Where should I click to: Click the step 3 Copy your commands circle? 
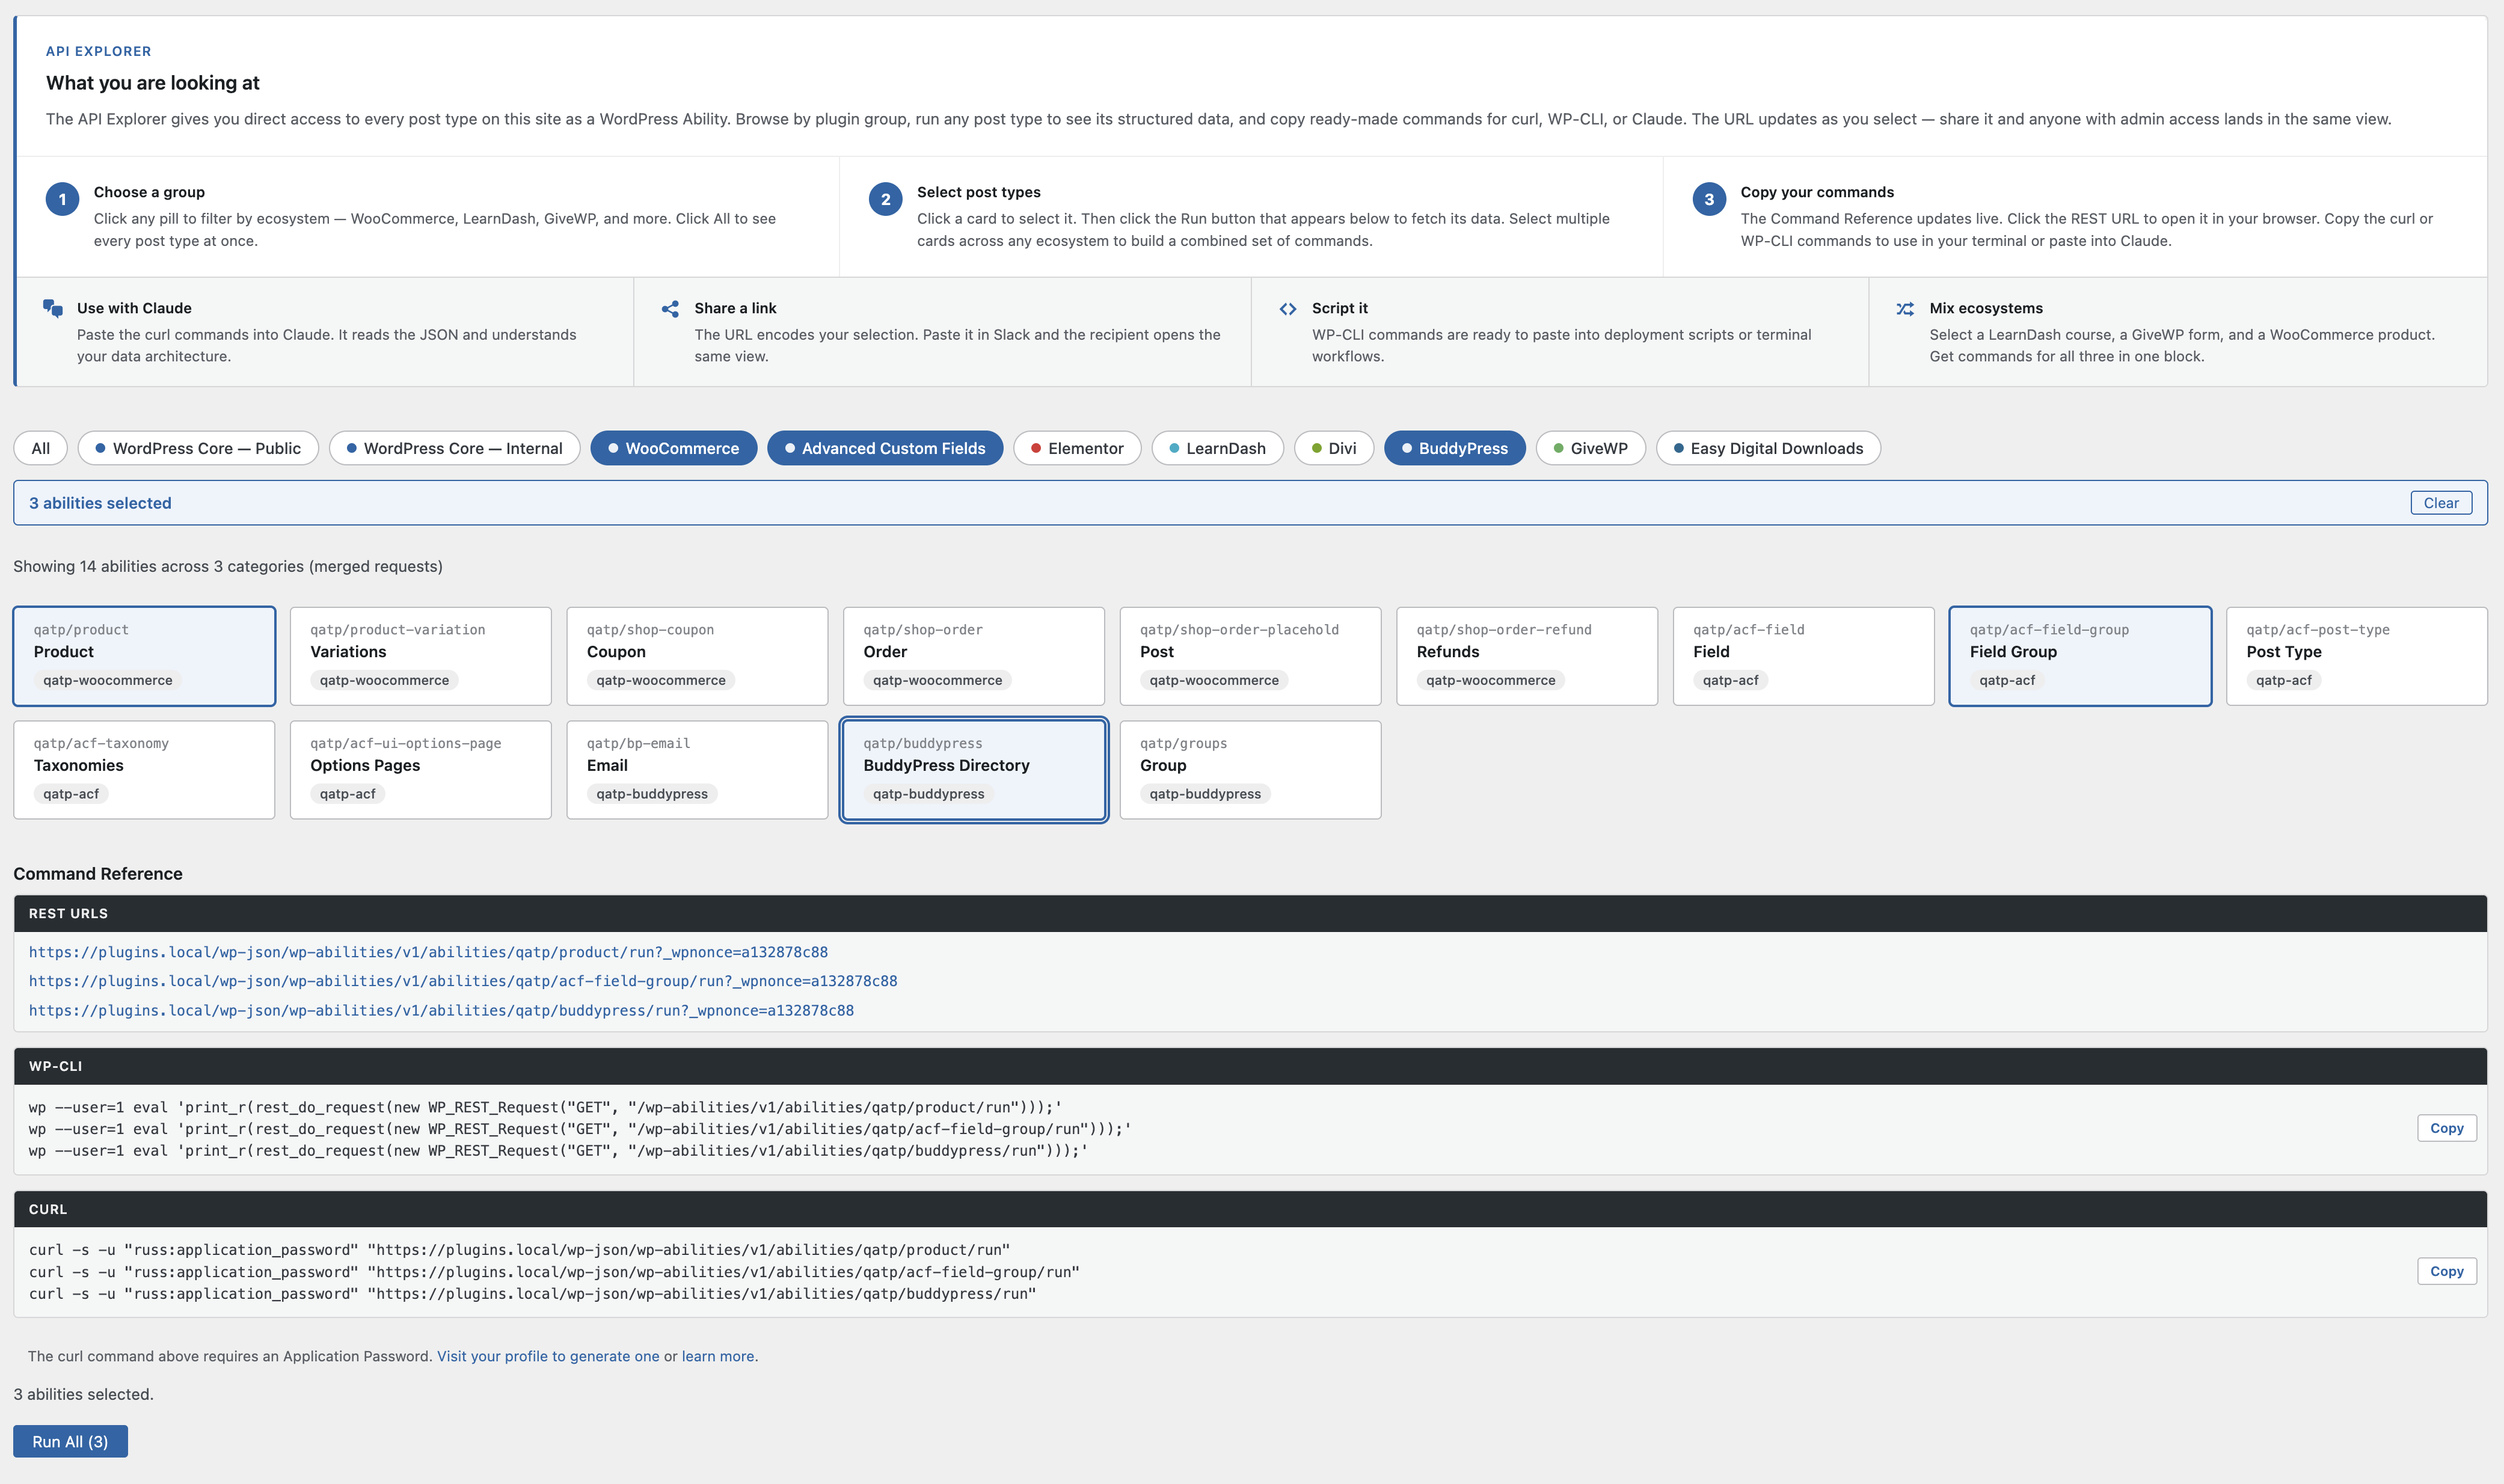click(x=1709, y=199)
